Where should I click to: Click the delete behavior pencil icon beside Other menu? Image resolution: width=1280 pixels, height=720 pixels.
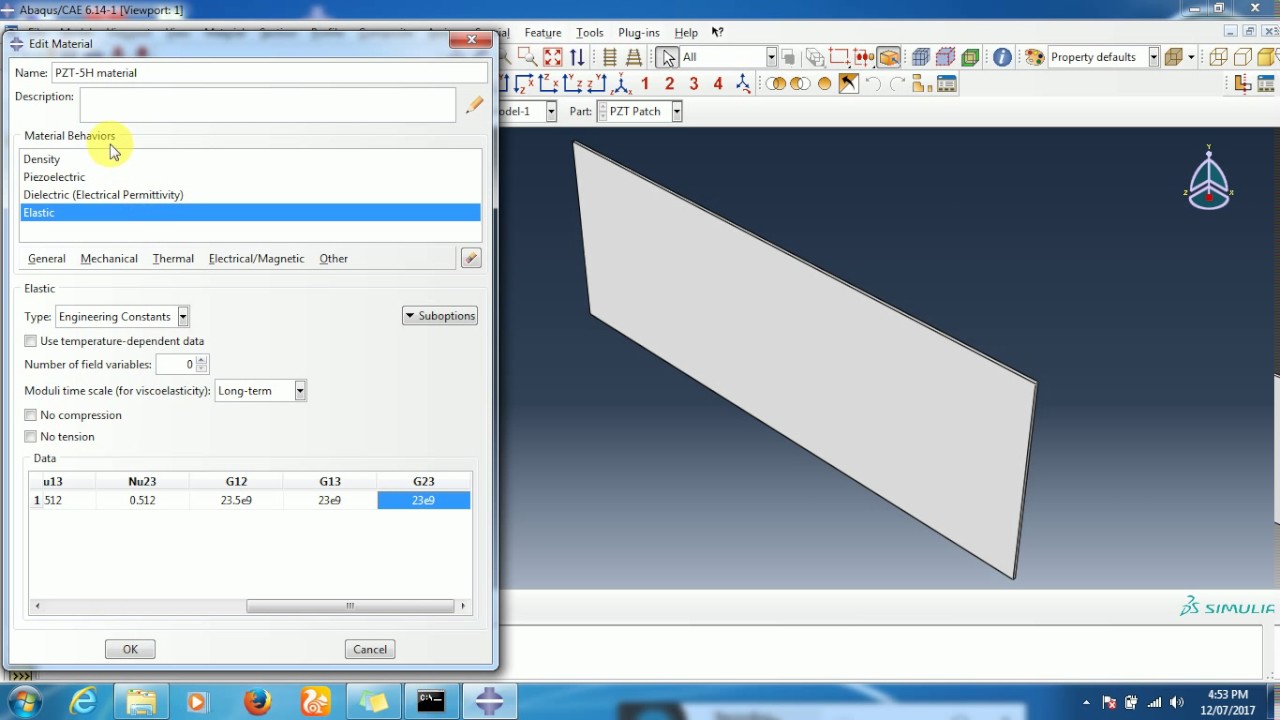point(471,258)
